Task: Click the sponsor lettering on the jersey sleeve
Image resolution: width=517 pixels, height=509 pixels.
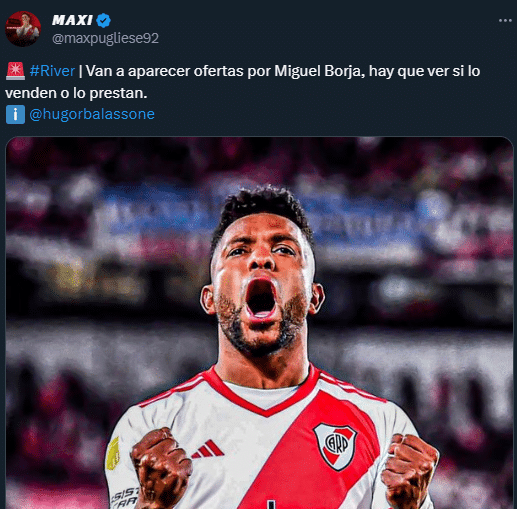Action: [x=125, y=498]
